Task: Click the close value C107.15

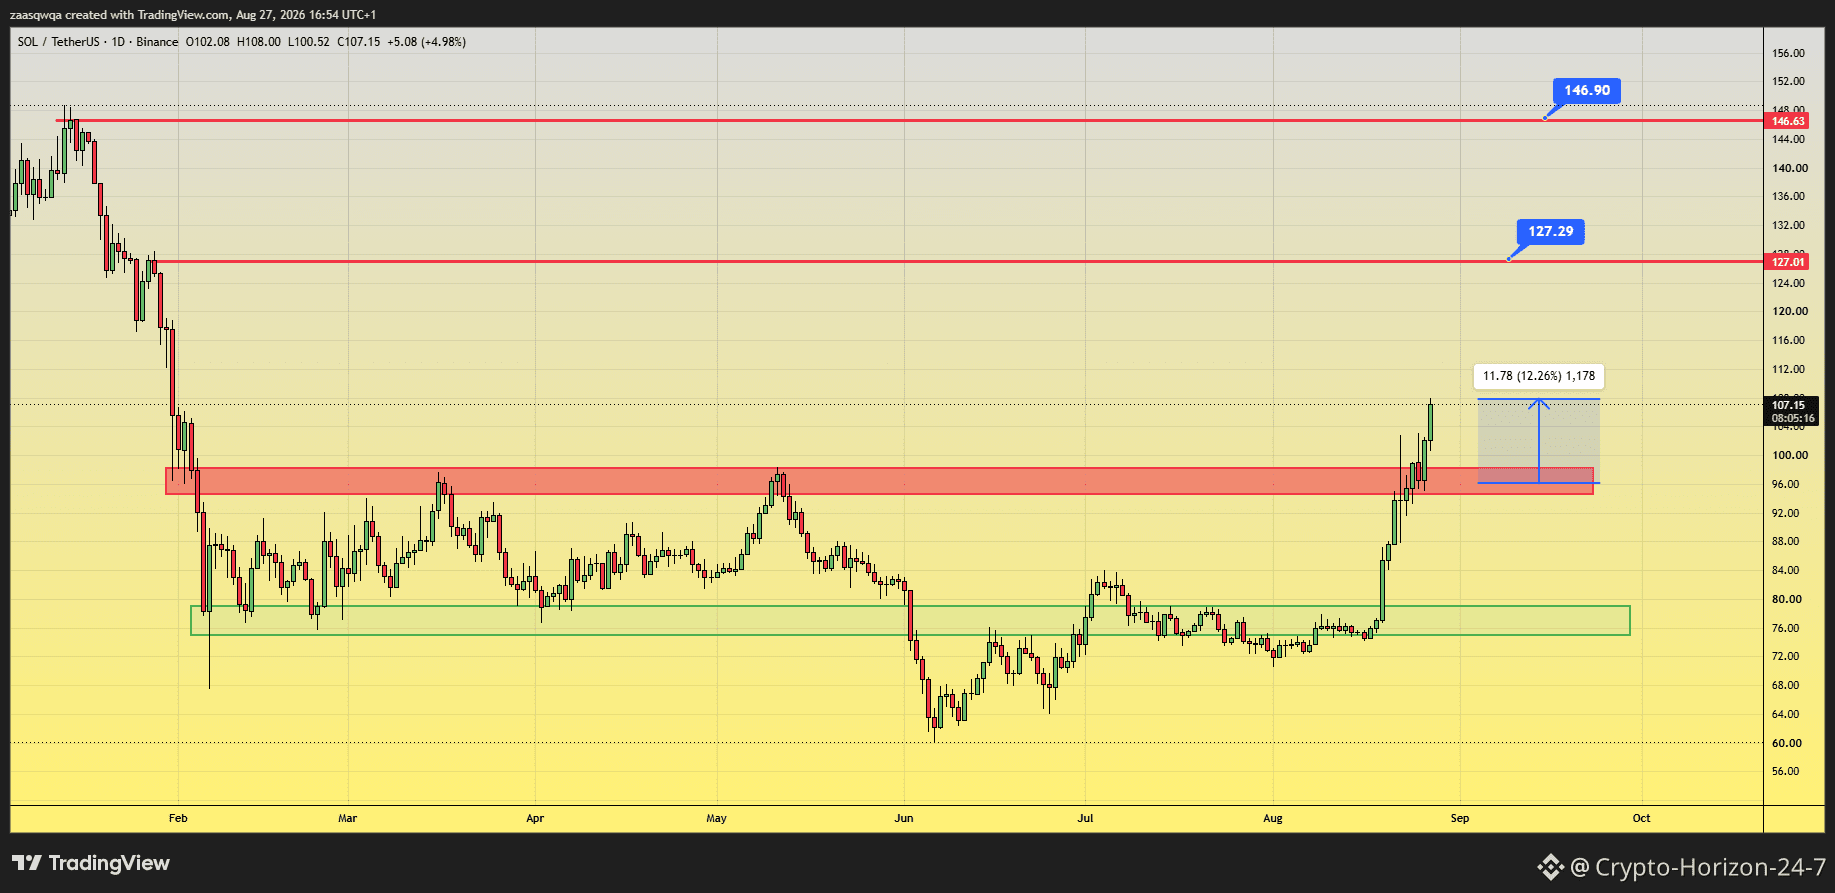Action: [359, 42]
